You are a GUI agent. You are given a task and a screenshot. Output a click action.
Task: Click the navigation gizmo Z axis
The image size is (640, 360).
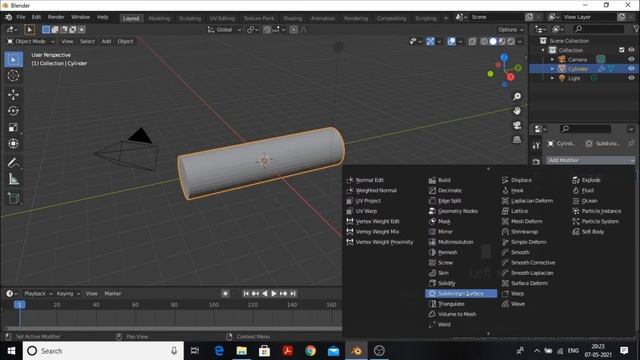[504, 58]
